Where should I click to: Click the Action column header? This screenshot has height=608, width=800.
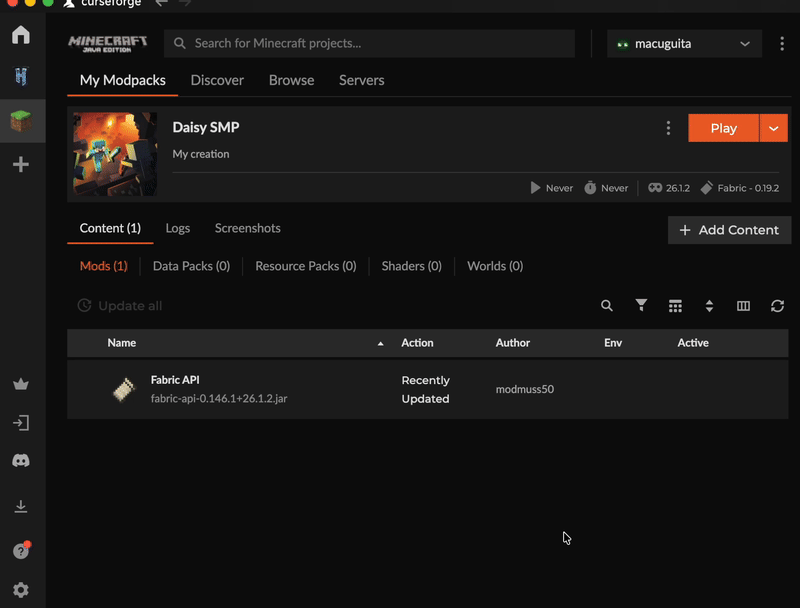tap(417, 343)
